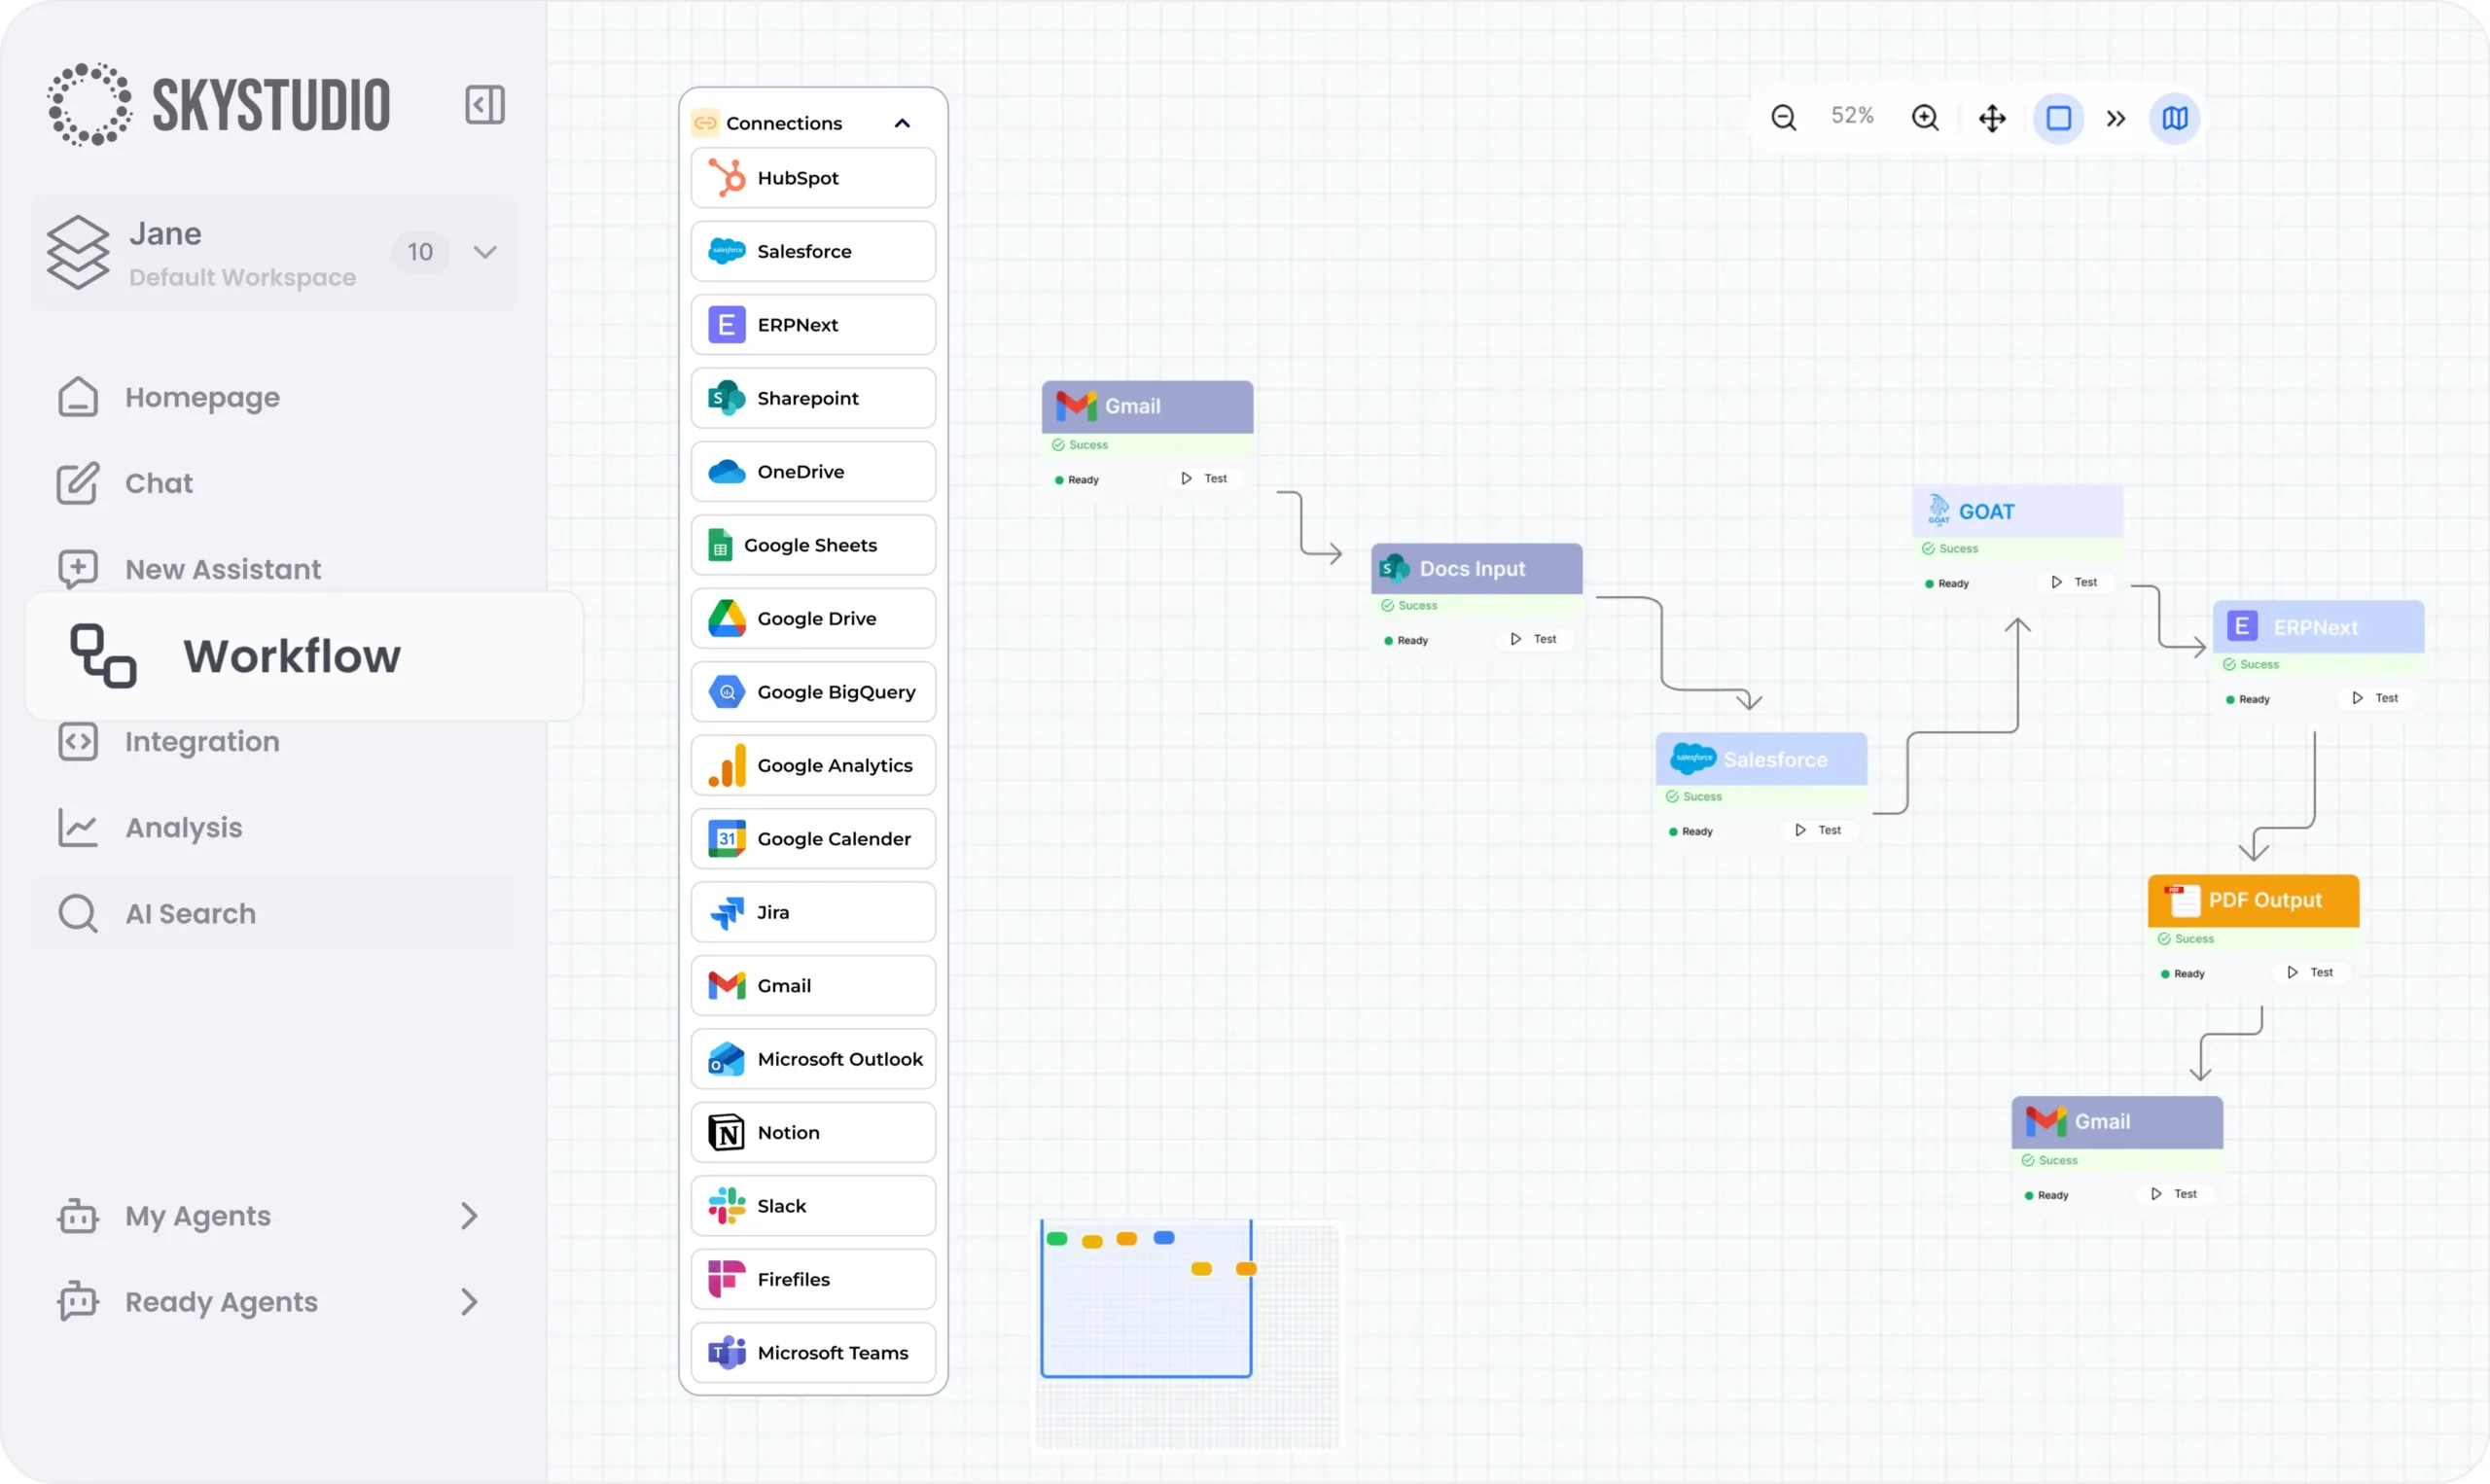Open the minimap view icon
Image resolution: width=2490 pixels, height=1484 pixels.
point(2175,118)
